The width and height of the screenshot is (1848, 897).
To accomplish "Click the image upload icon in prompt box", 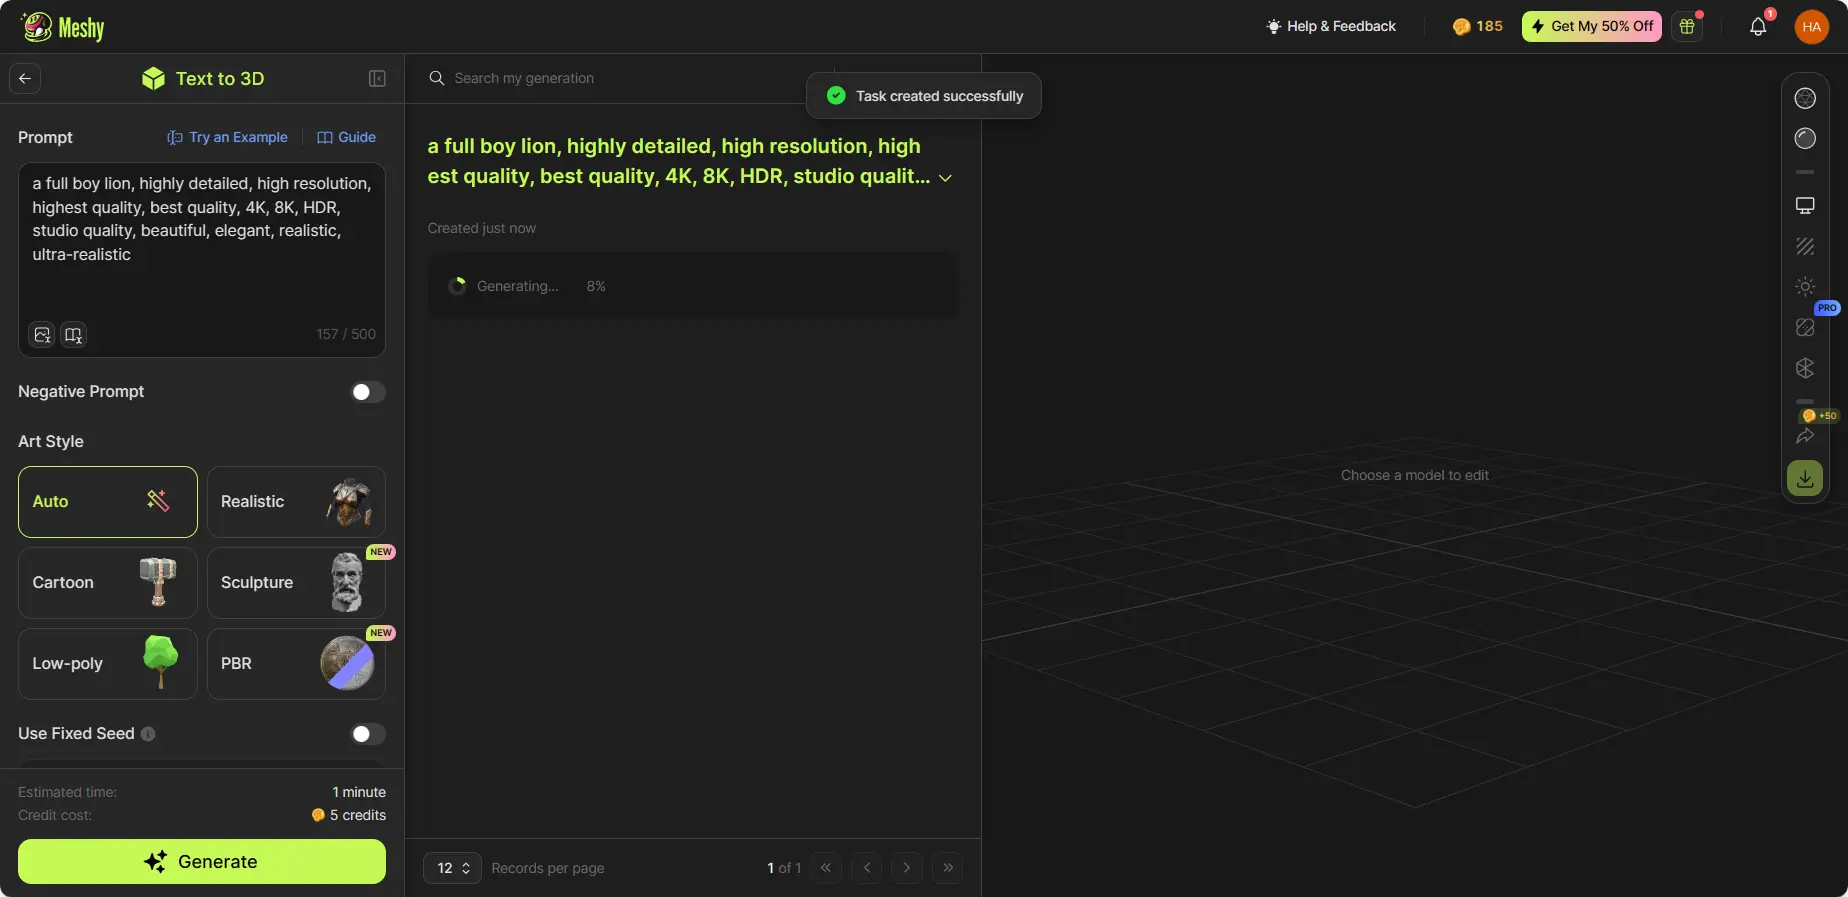I will click(x=42, y=335).
